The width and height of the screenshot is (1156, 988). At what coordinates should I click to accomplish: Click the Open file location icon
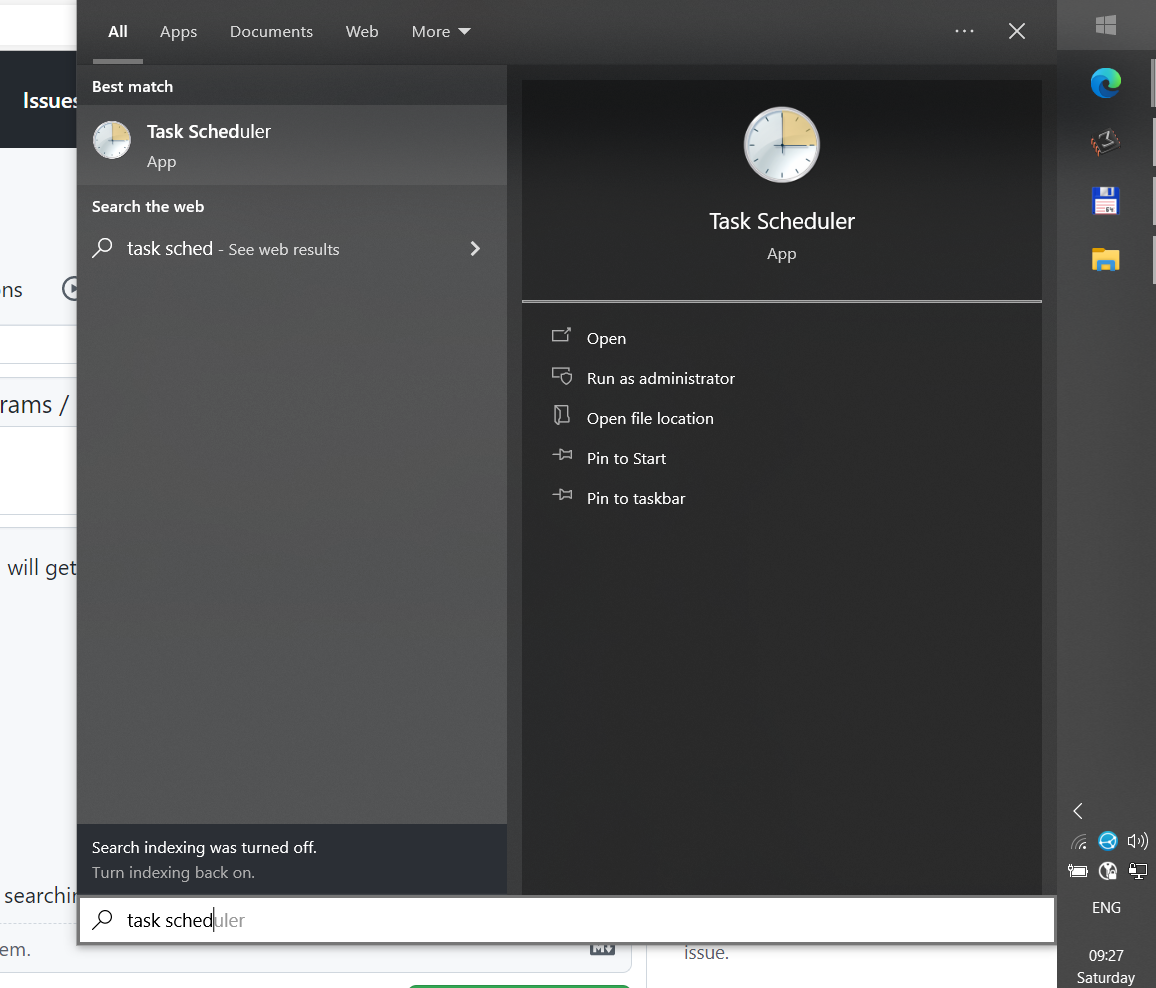point(562,415)
